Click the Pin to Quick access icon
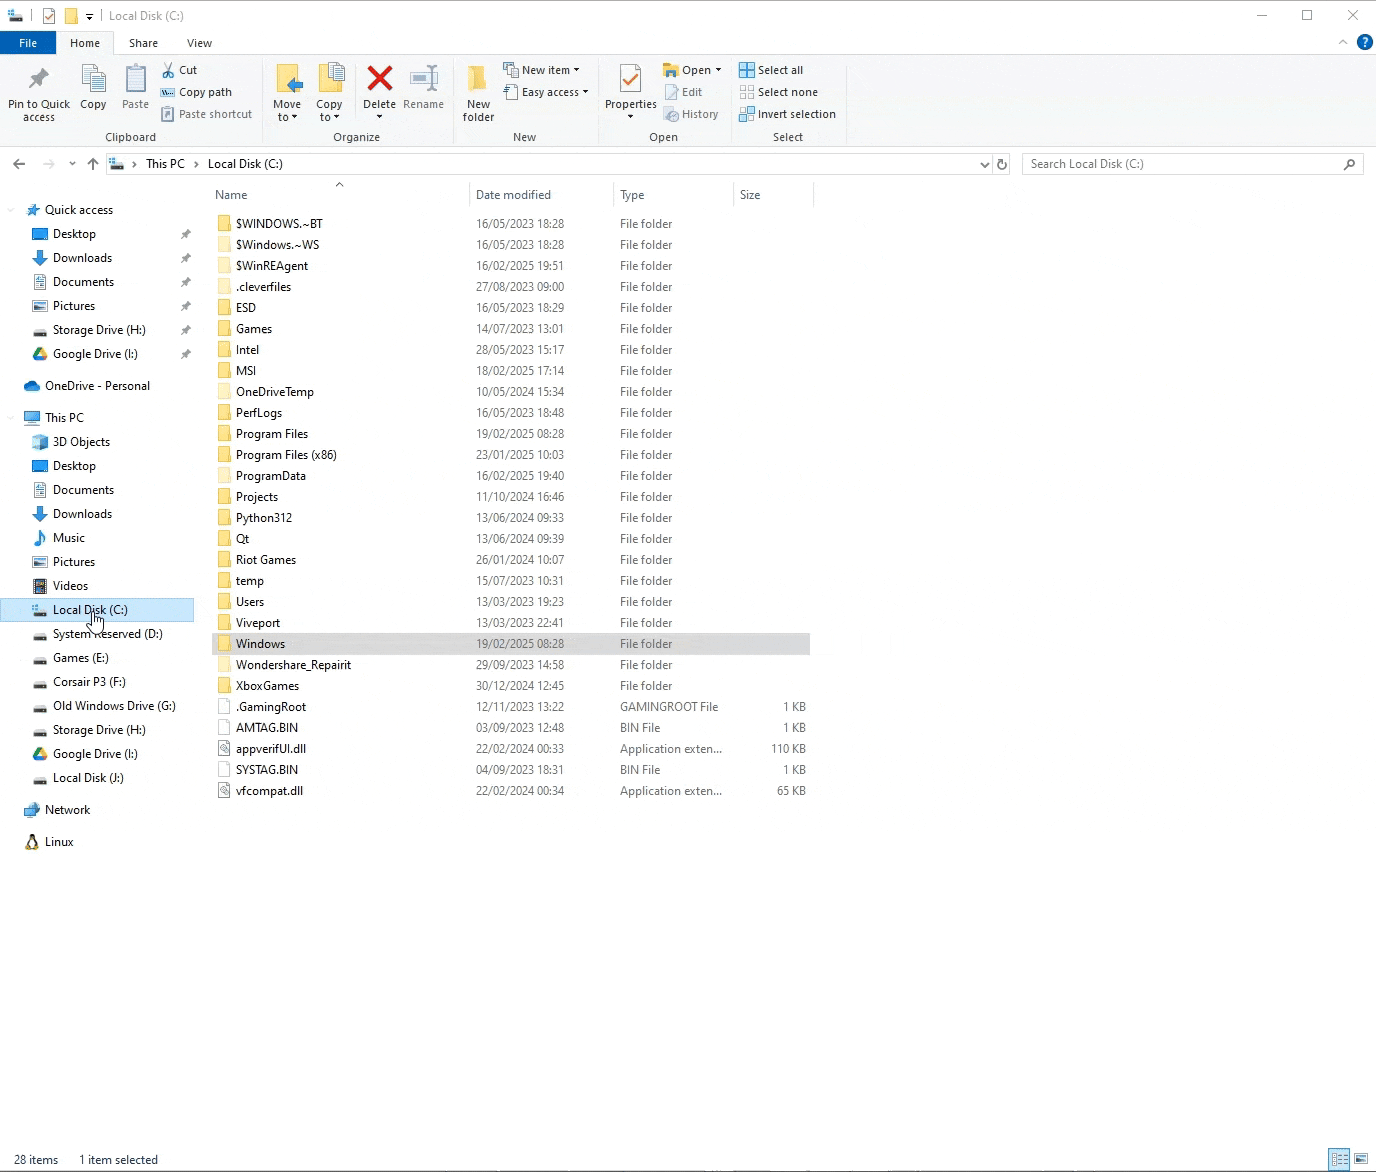Viewport: 1376px width, 1172px height. click(39, 80)
